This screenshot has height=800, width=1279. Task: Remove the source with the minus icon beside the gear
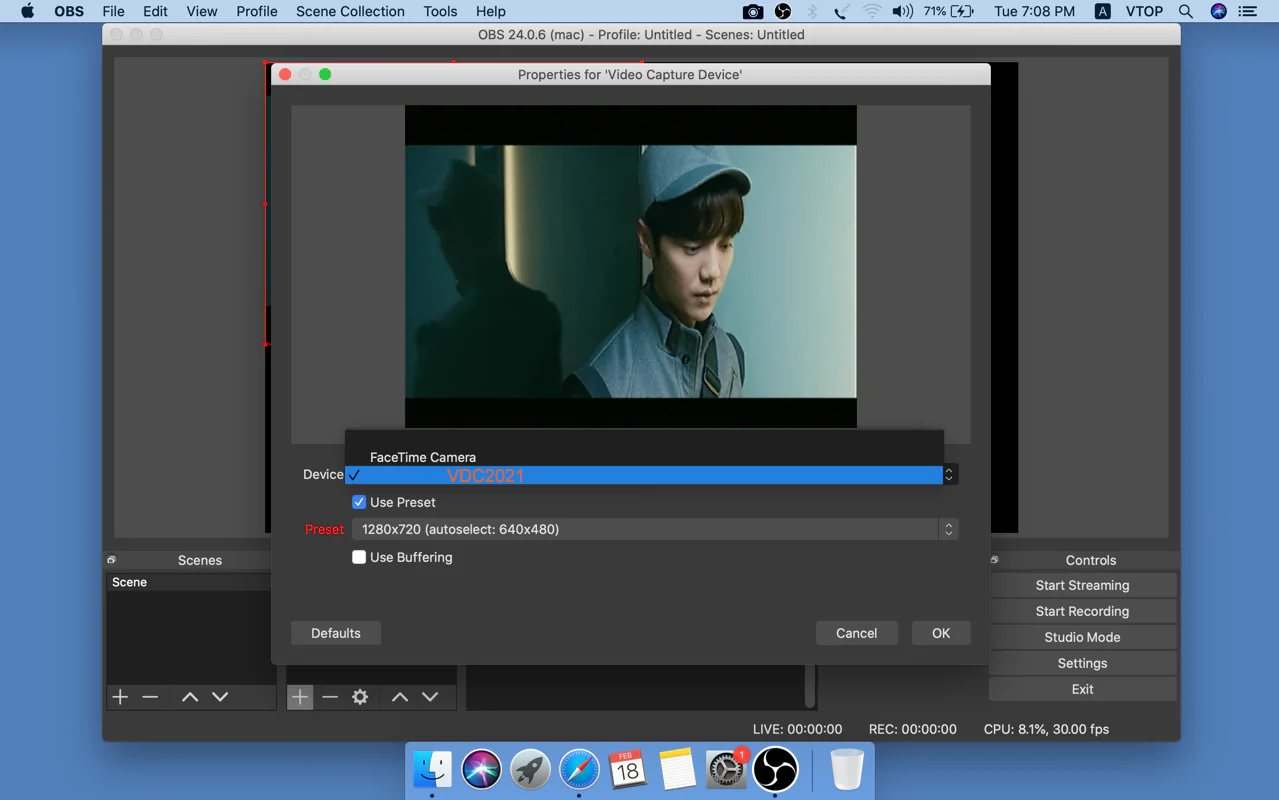tap(330, 697)
